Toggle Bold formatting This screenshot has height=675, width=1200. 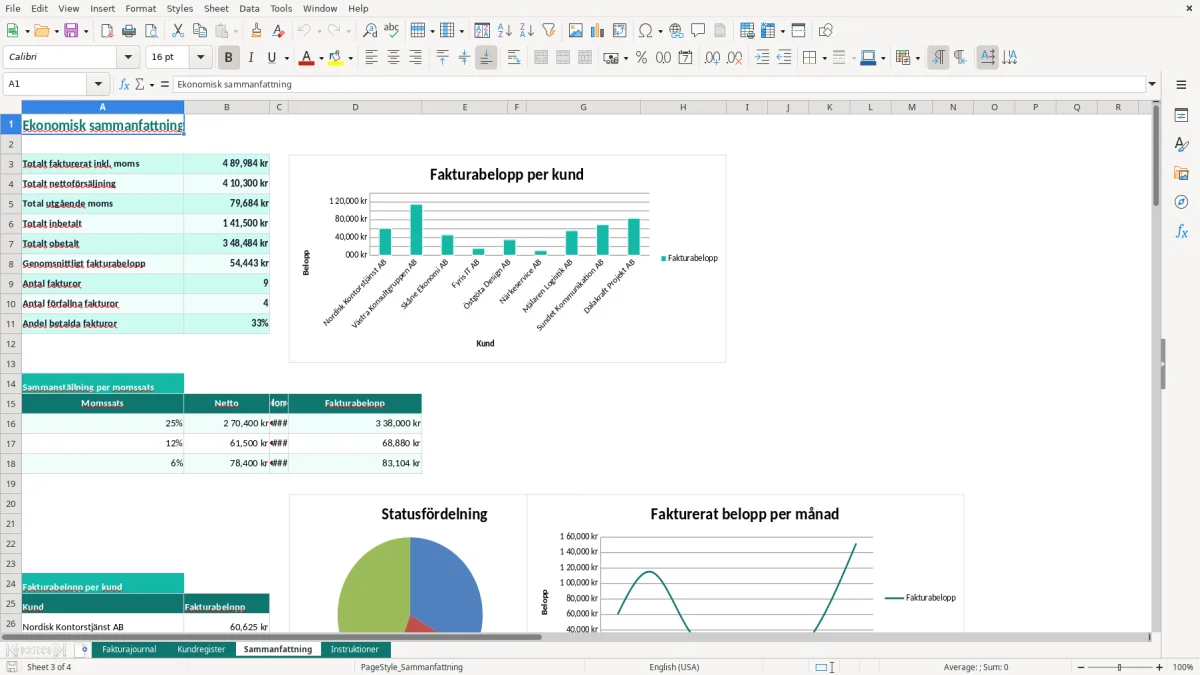[229, 58]
